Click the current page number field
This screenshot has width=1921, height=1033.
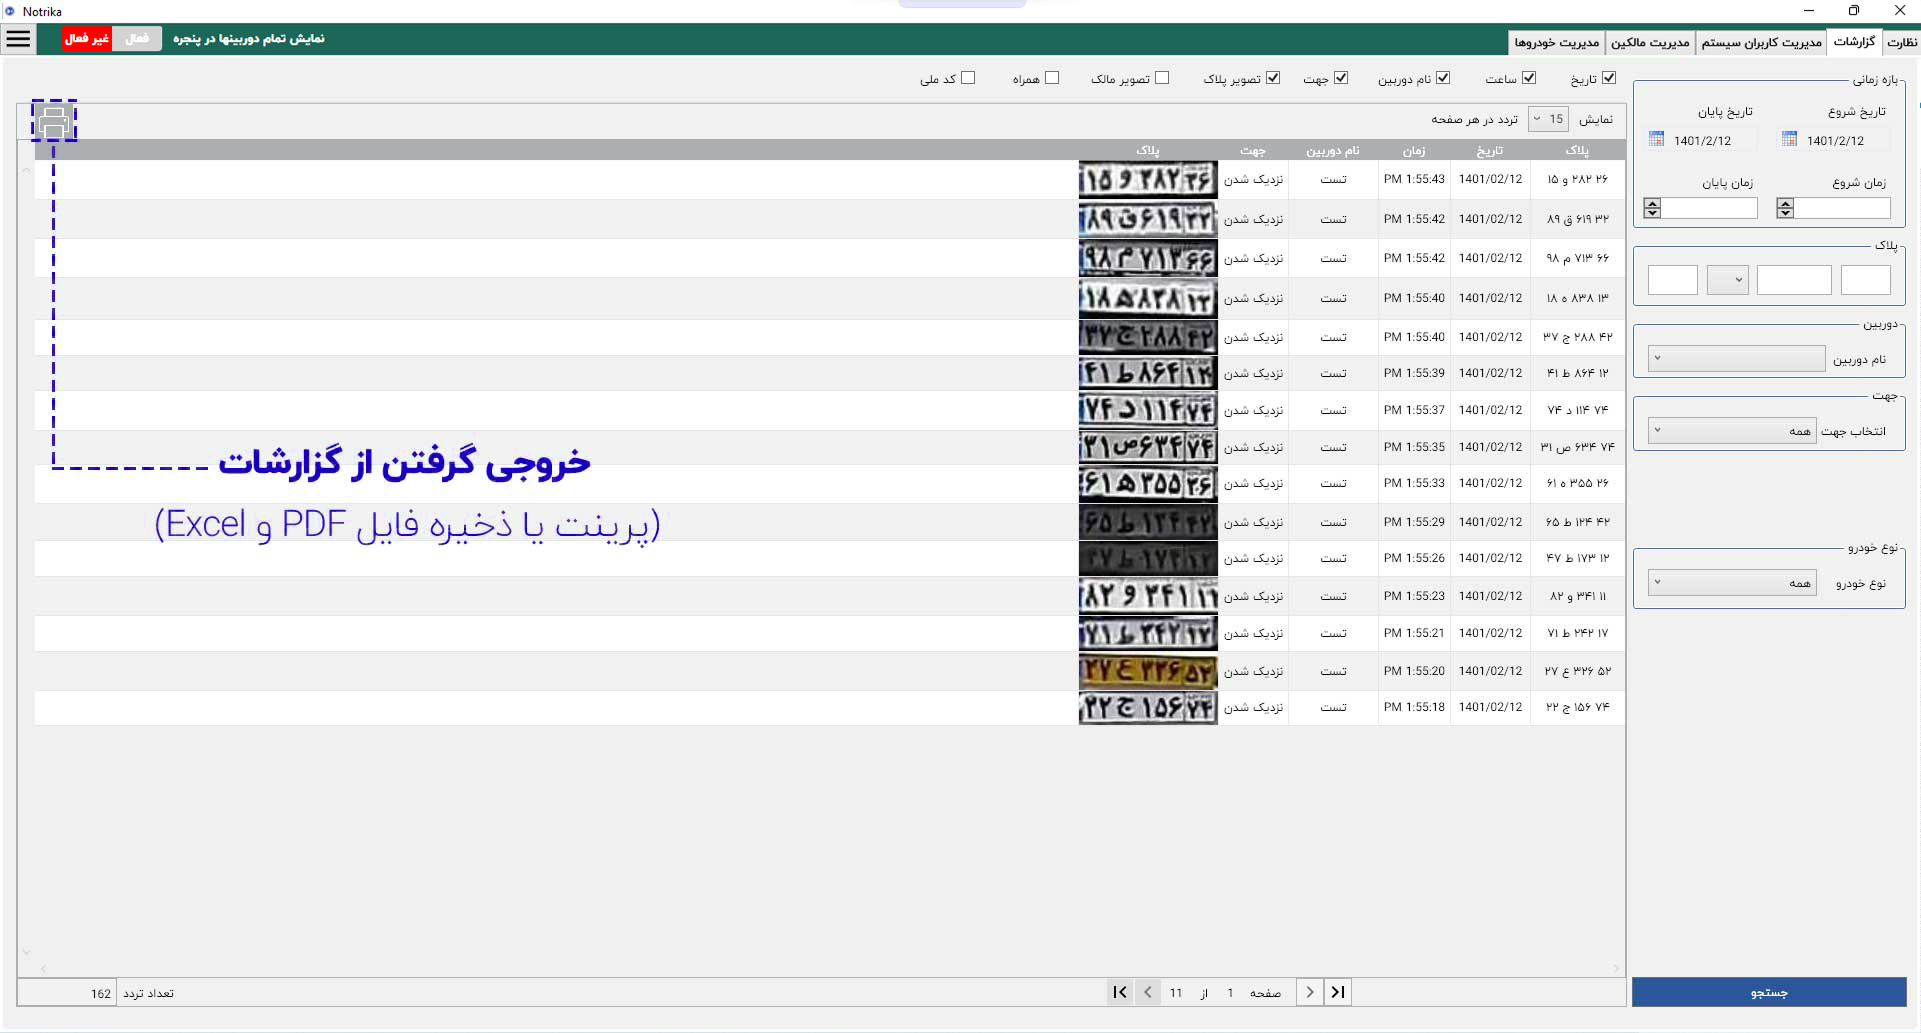tap(1230, 993)
